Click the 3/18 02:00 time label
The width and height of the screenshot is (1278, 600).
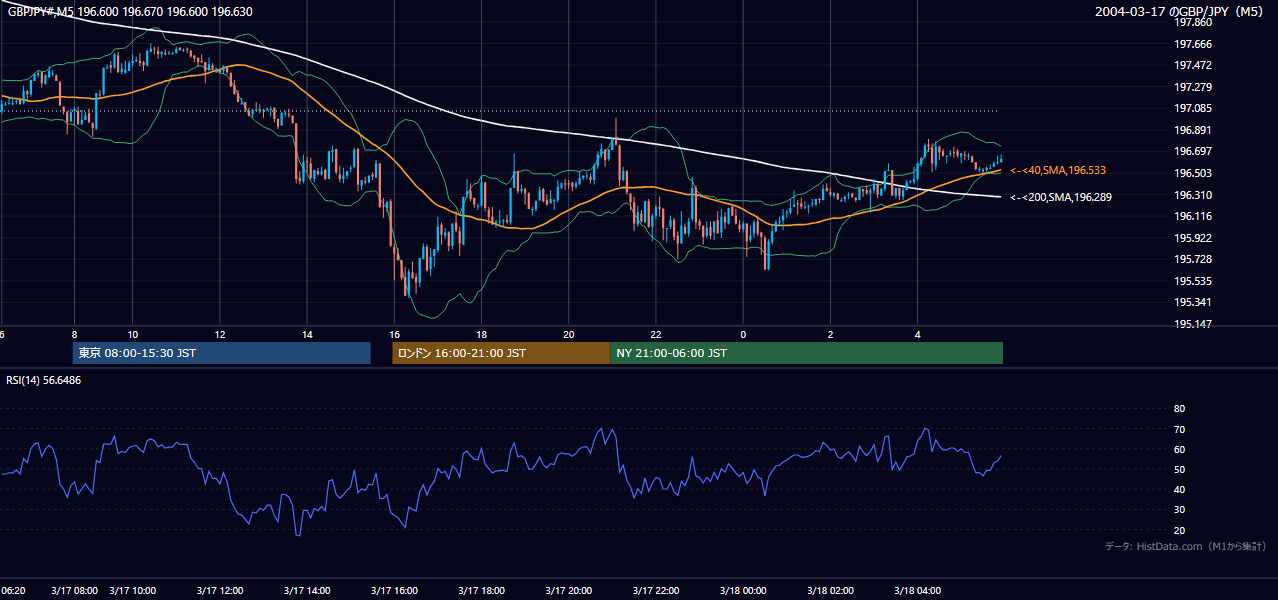pos(831,590)
